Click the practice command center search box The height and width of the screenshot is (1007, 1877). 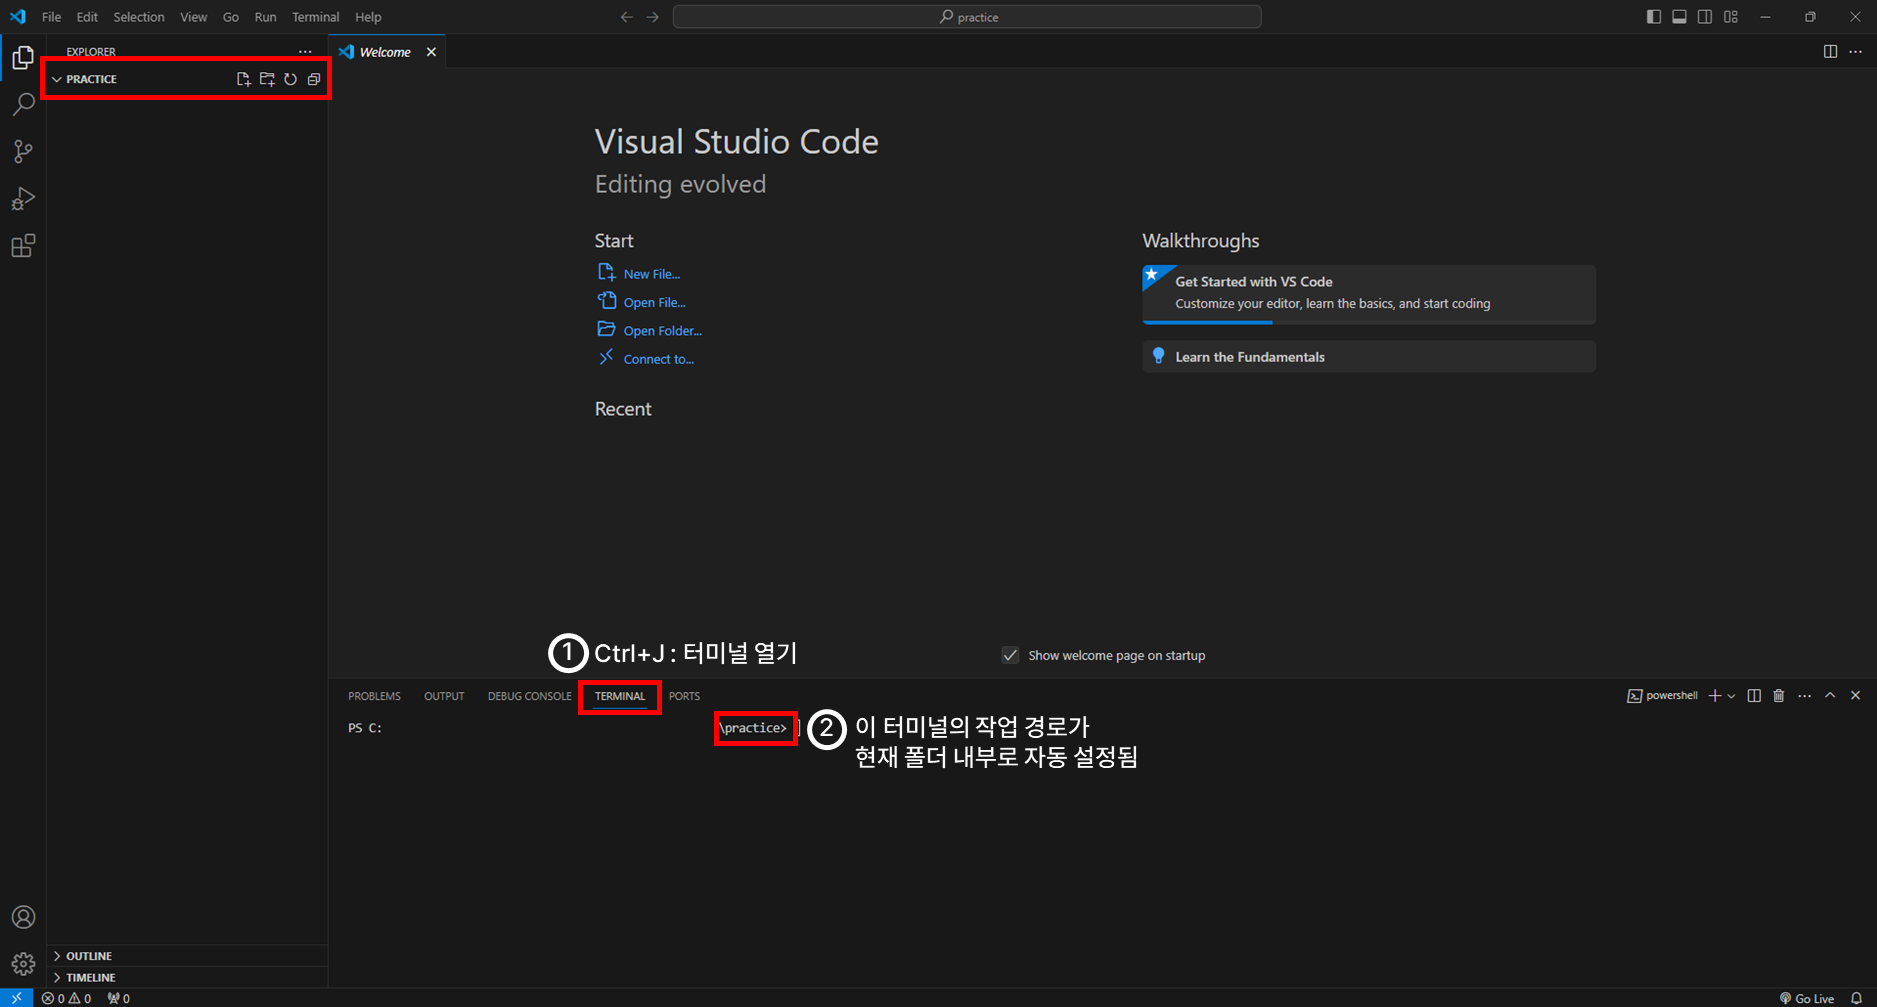pyautogui.click(x=967, y=17)
